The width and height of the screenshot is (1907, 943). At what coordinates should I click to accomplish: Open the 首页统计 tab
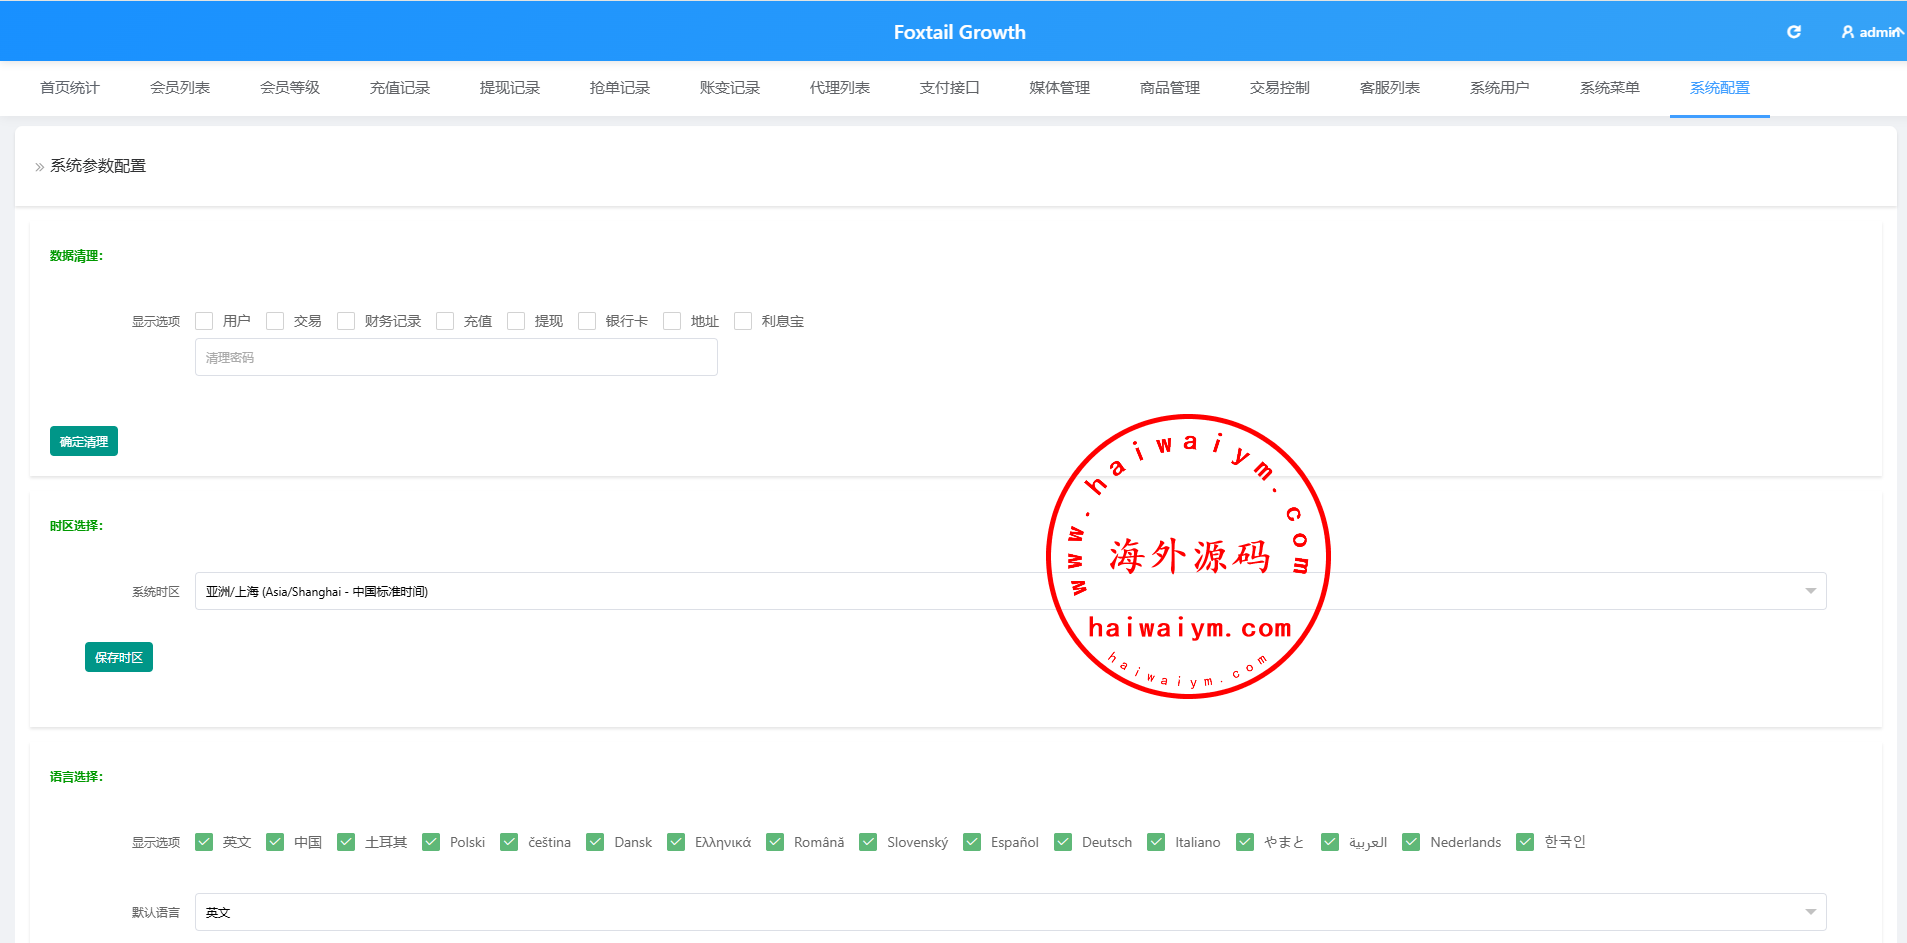click(70, 88)
